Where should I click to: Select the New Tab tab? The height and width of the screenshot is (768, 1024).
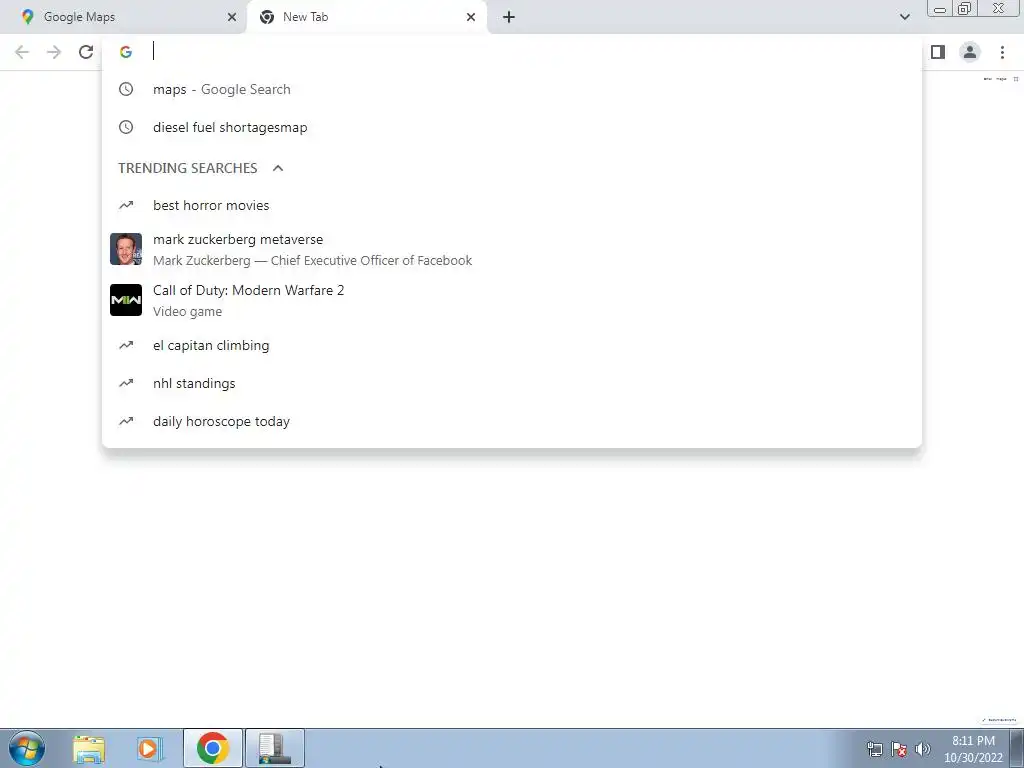367,17
